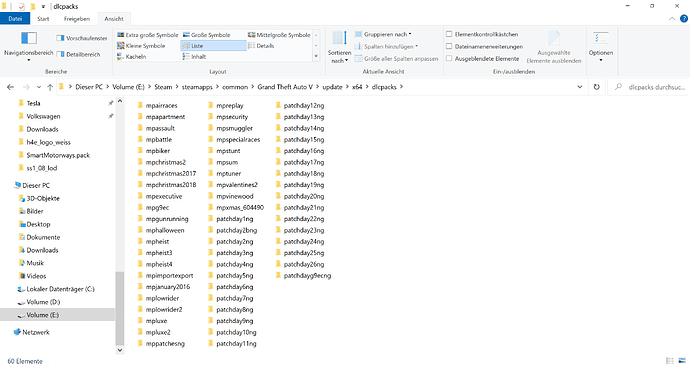The height and width of the screenshot is (366, 690).
Task: Select Kleine Symbole layout
Action: coord(141,46)
